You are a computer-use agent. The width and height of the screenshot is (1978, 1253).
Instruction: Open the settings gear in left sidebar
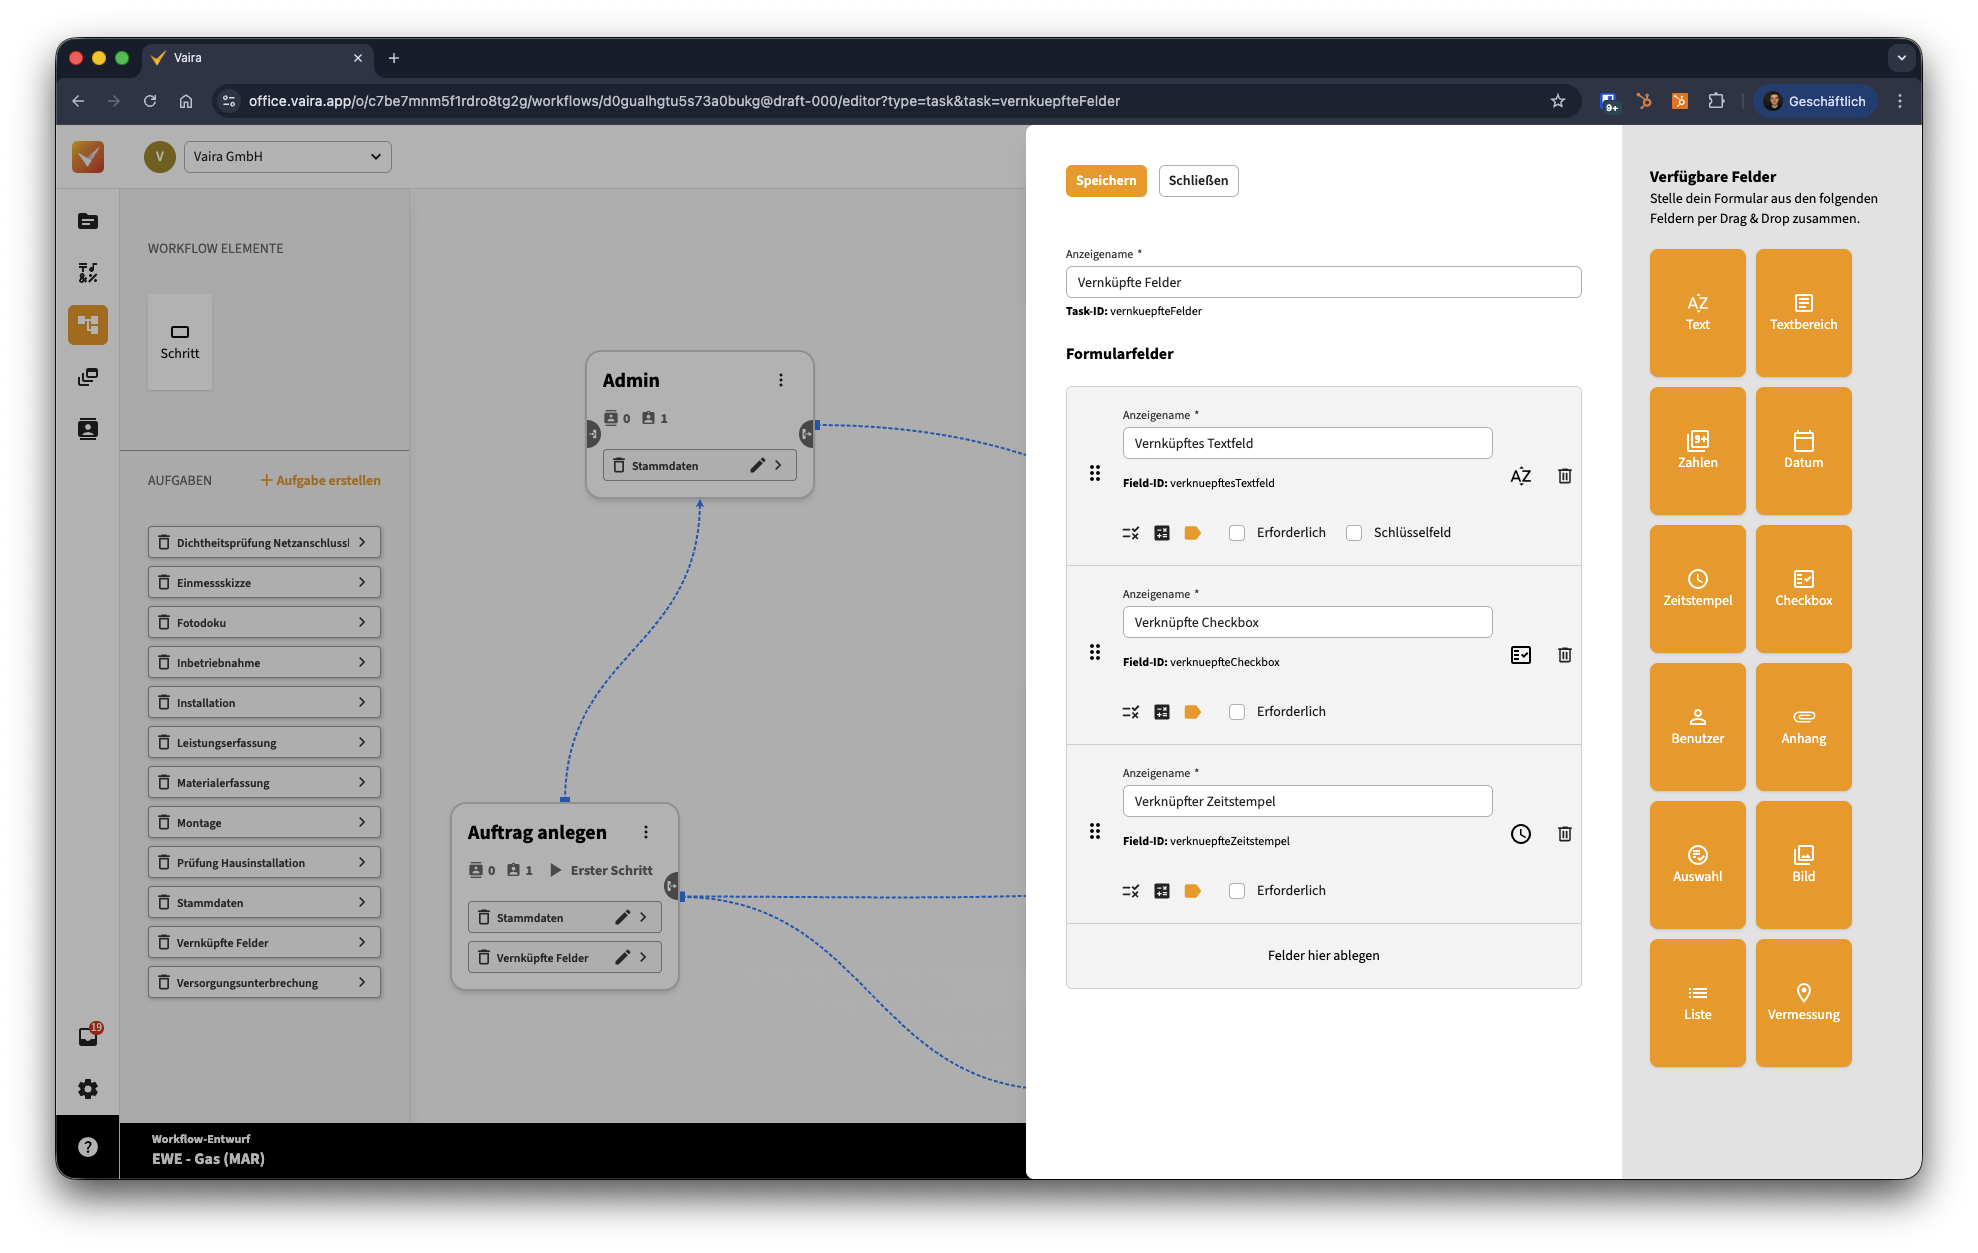(88, 1089)
